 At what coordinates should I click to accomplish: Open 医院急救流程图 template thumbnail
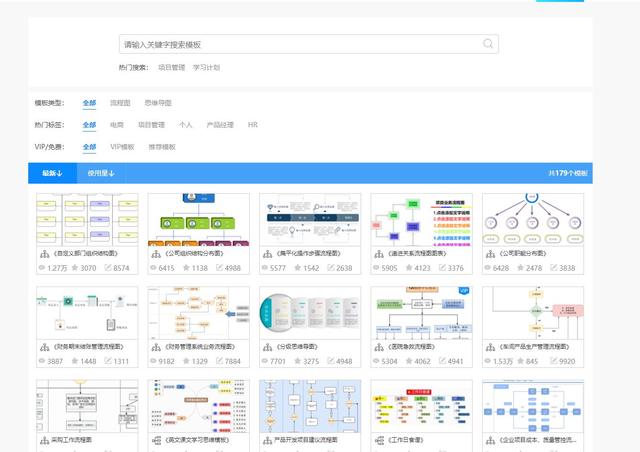421,313
